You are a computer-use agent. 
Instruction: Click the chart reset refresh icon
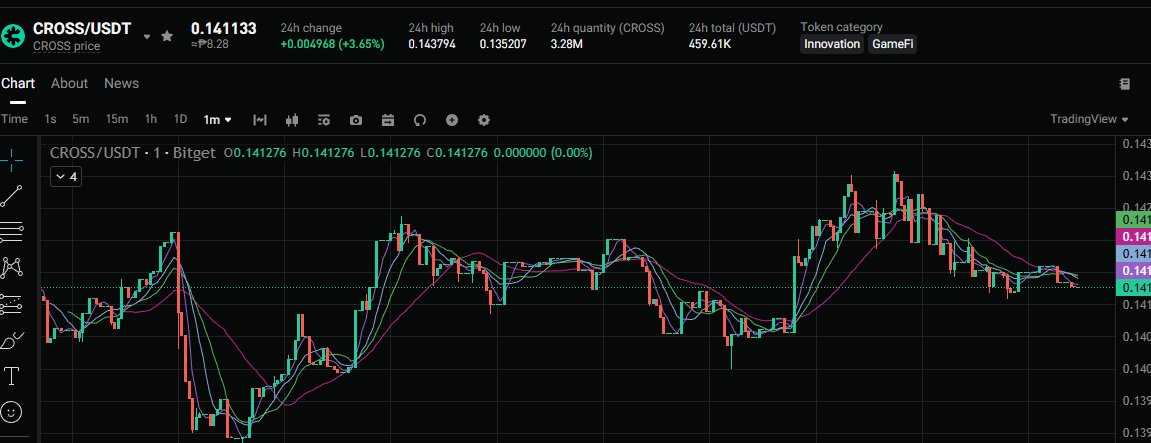420,120
